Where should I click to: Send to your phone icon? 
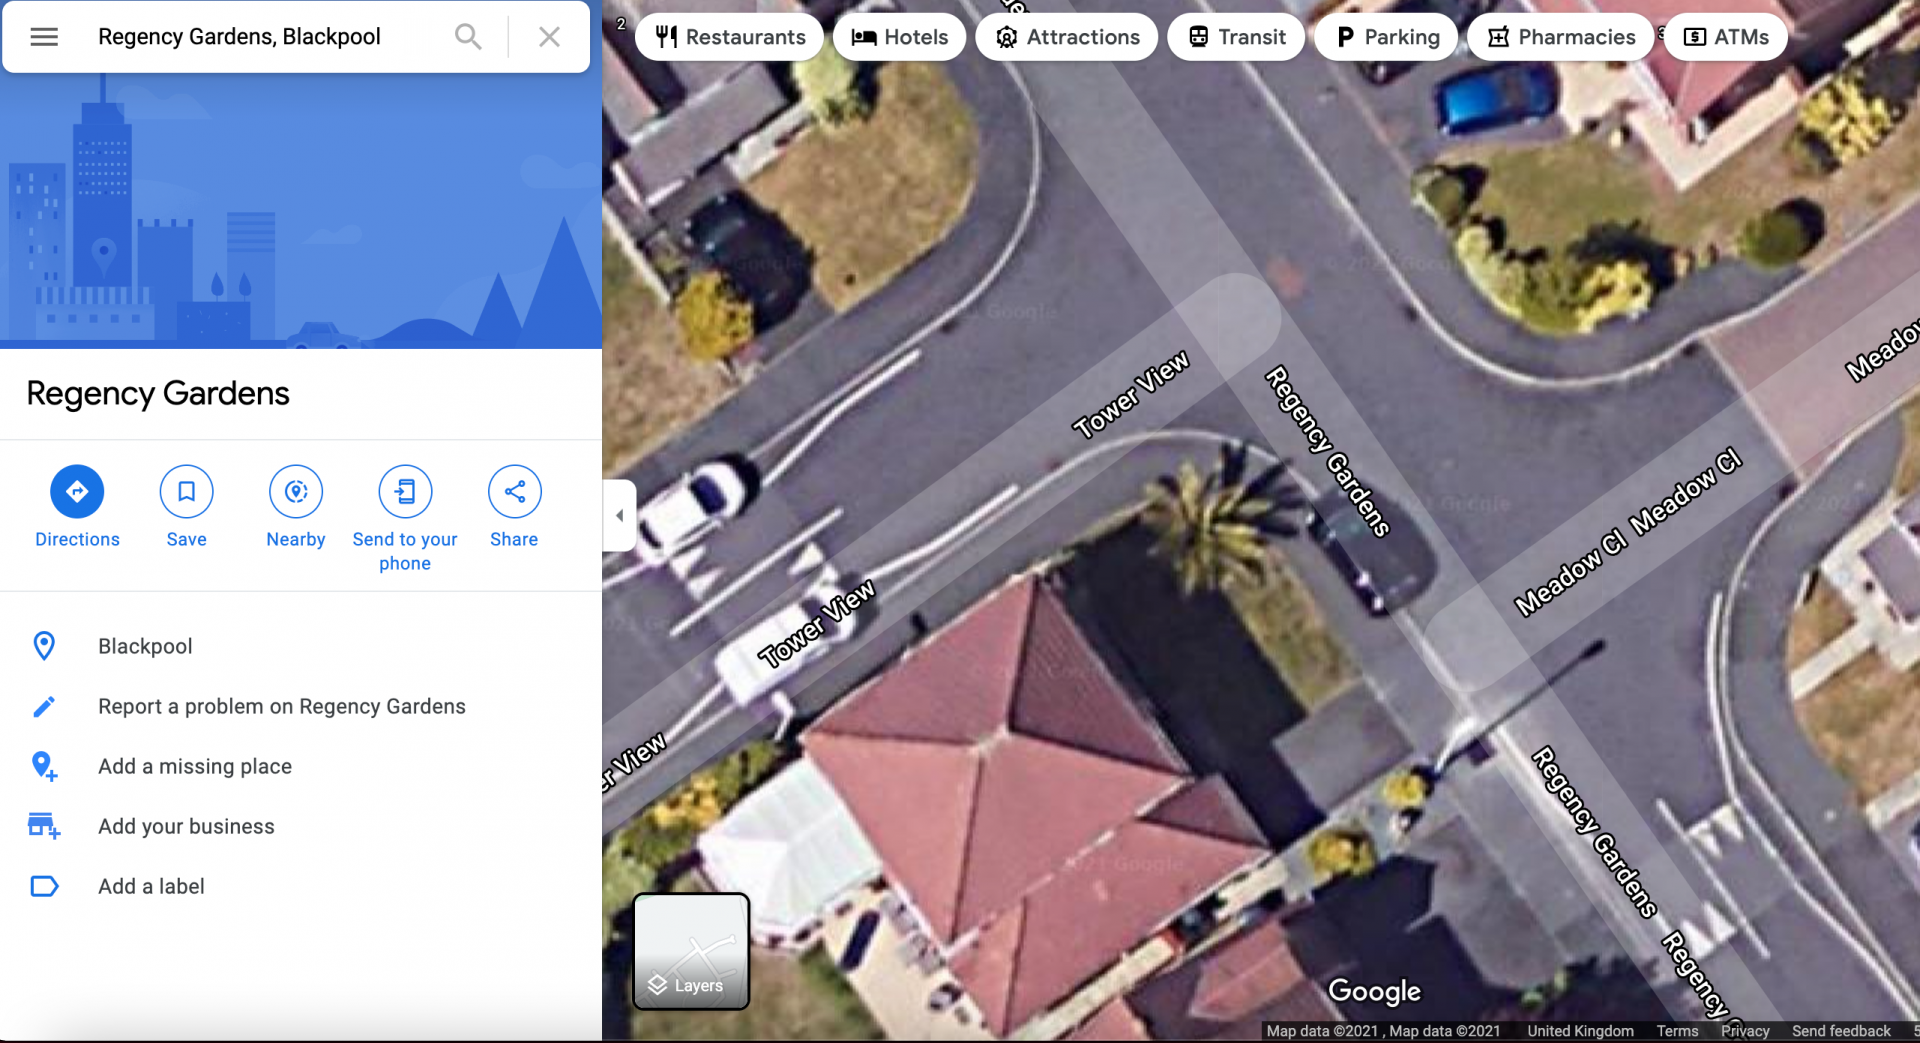[405, 491]
